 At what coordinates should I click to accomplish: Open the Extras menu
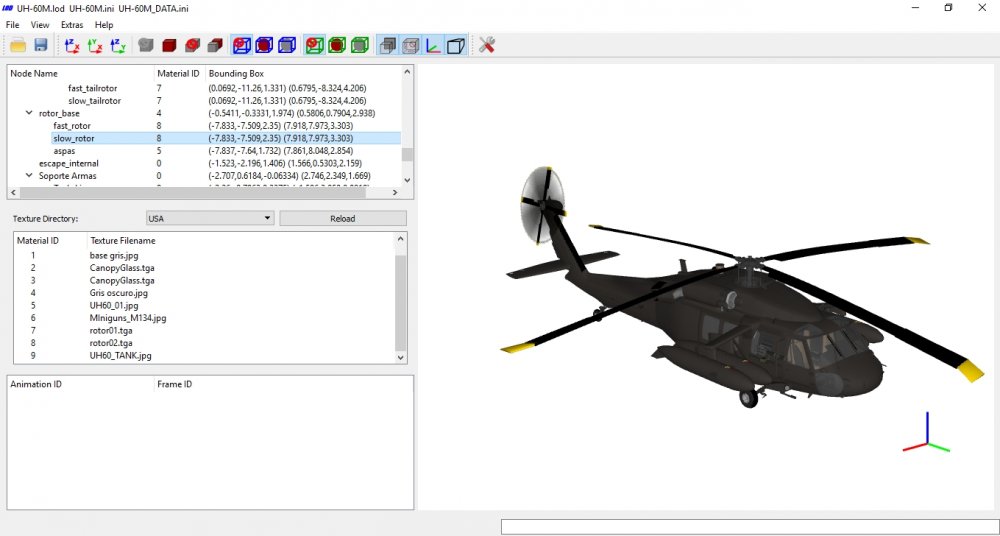72,25
